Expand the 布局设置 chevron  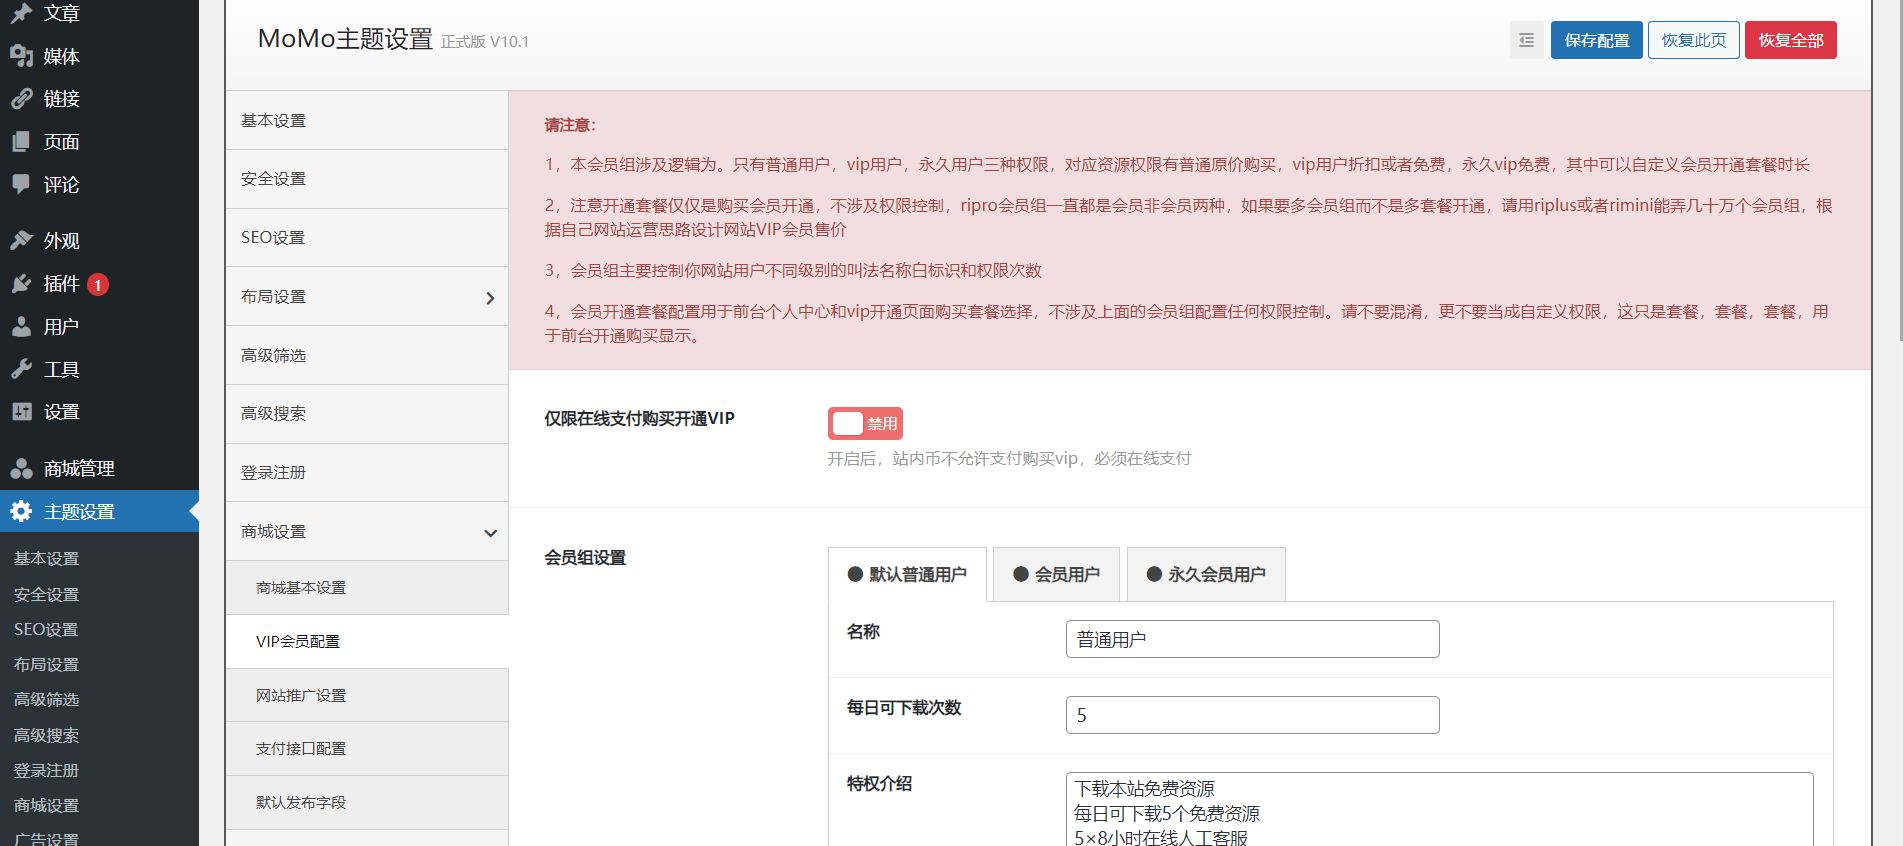(490, 298)
